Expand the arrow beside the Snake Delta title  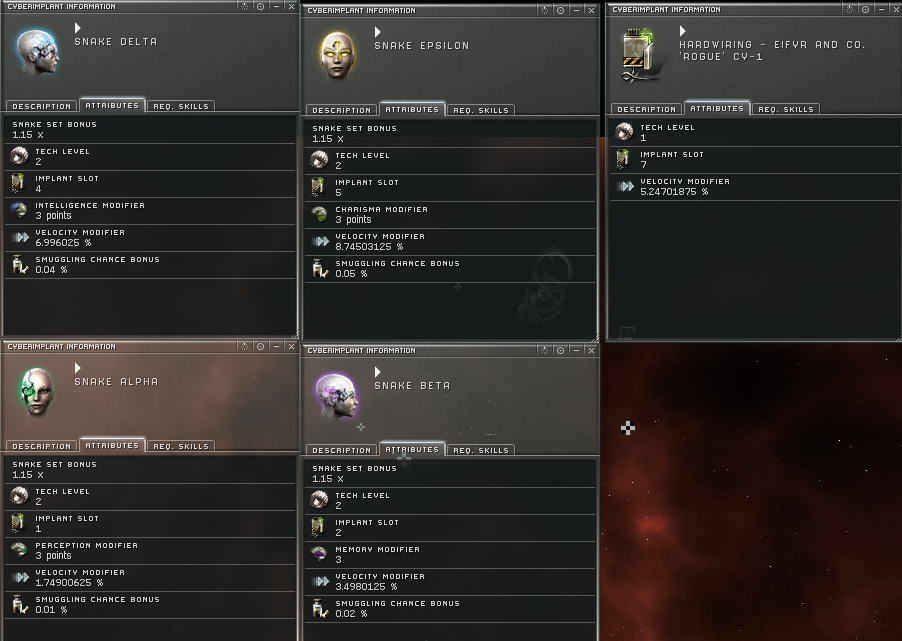click(x=78, y=28)
